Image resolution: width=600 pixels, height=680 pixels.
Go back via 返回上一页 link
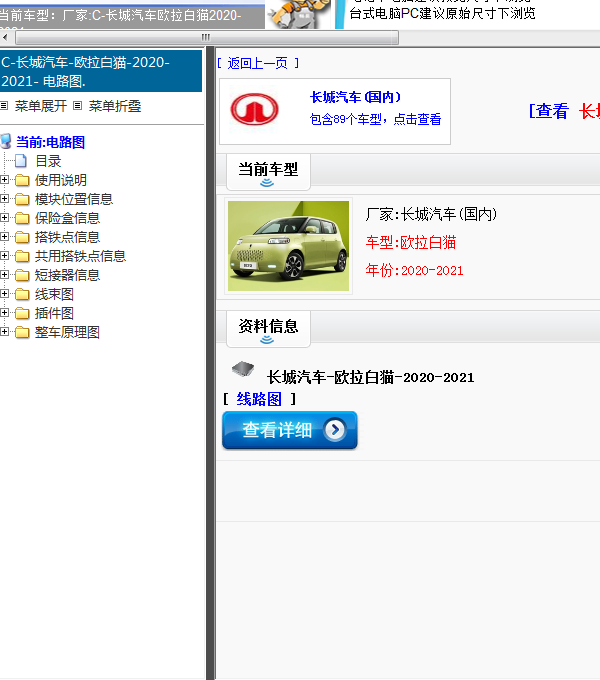pyautogui.click(x=258, y=63)
